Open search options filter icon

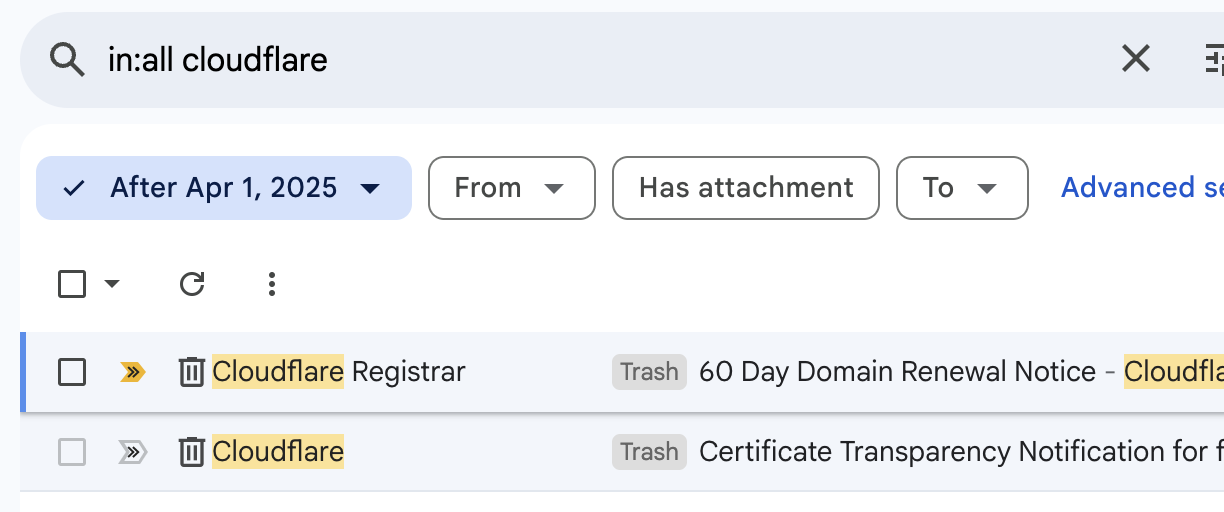pyautogui.click(x=1213, y=60)
